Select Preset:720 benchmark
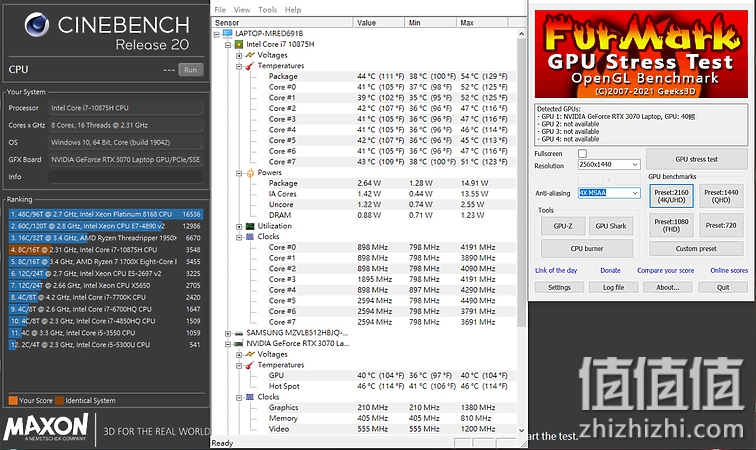This screenshot has width=756, height=450. (x=721, y=225)
